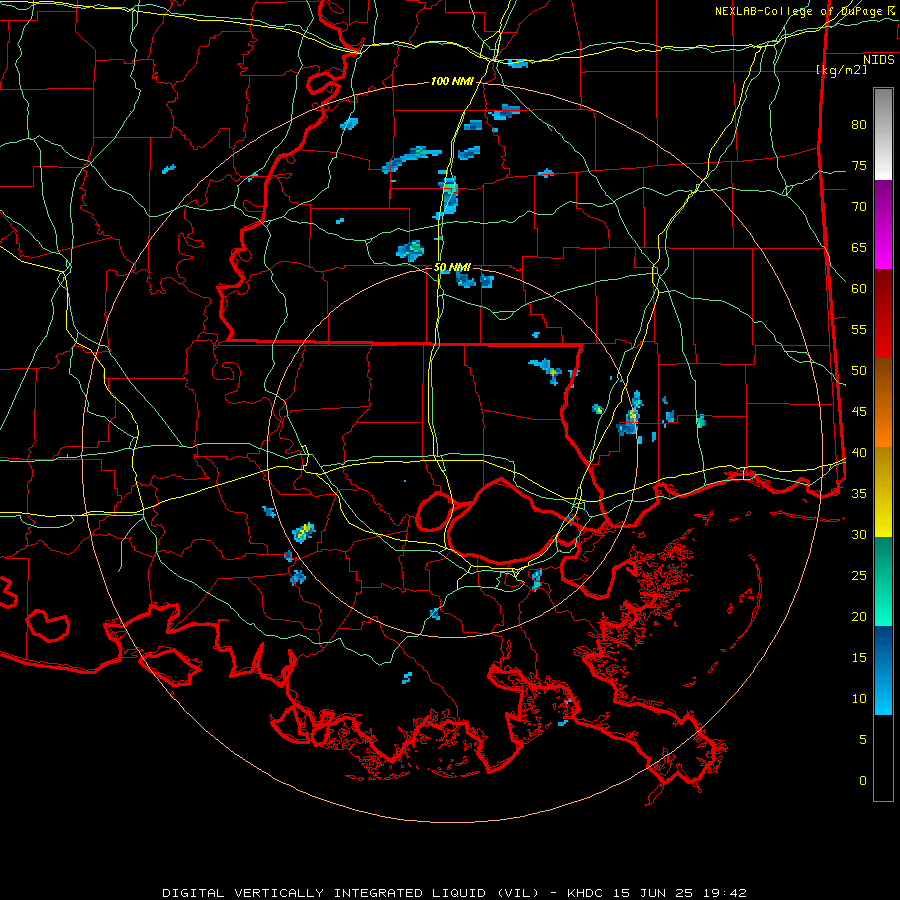Click the 0 value on the color scale

[x=863, y=781]
